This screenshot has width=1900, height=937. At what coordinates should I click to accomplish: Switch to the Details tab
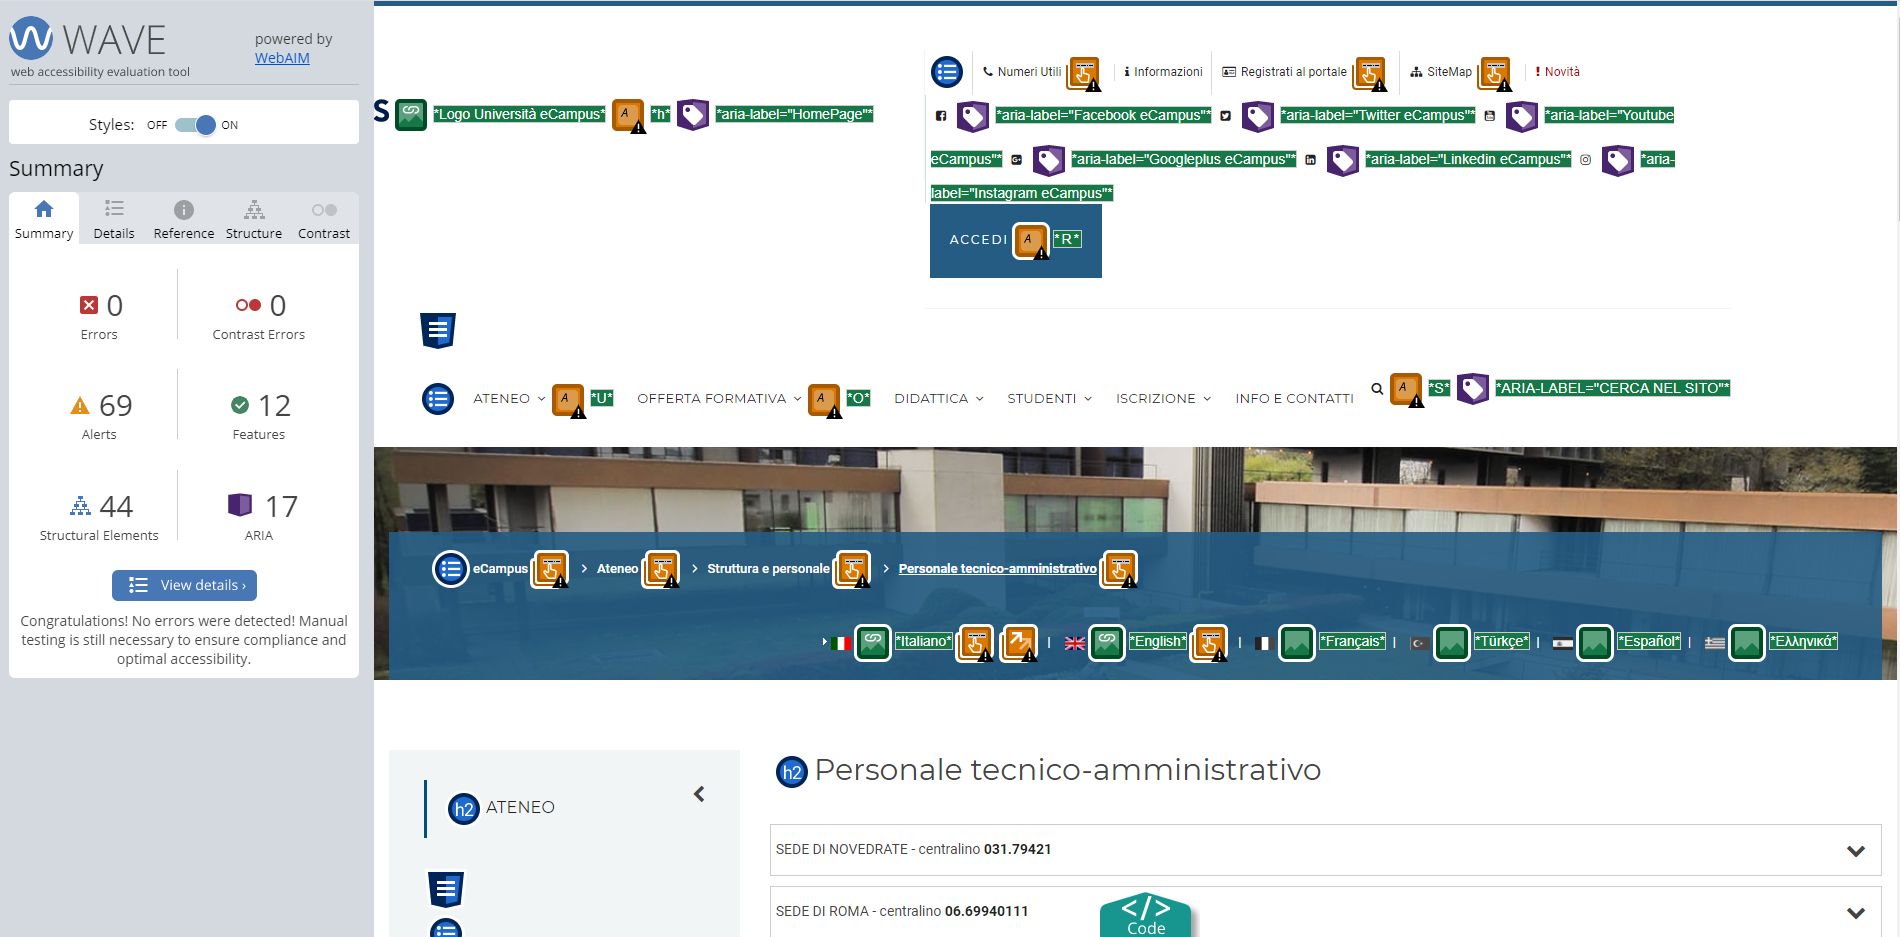(114, 219)
